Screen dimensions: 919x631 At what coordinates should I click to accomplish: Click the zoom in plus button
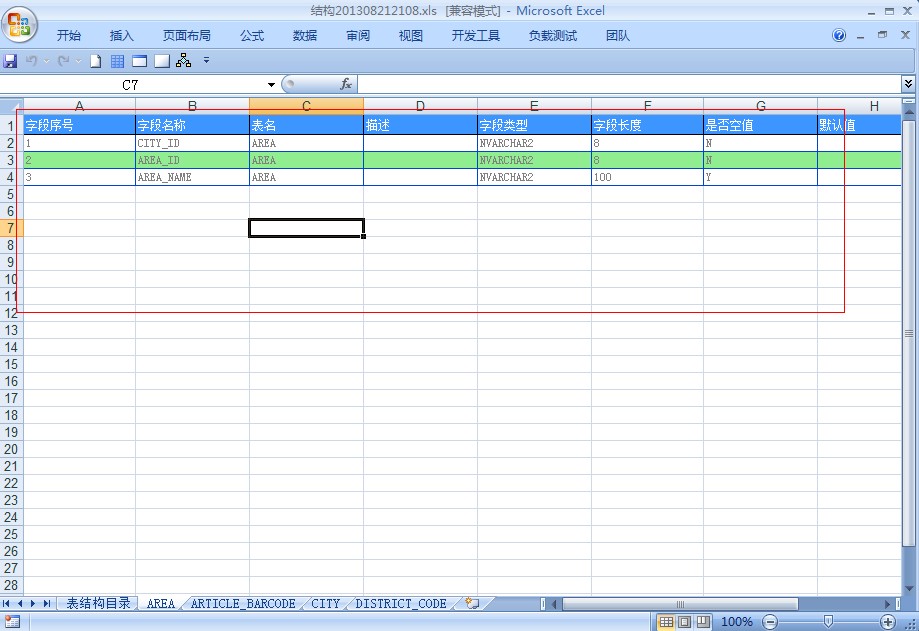pos(888,622)
